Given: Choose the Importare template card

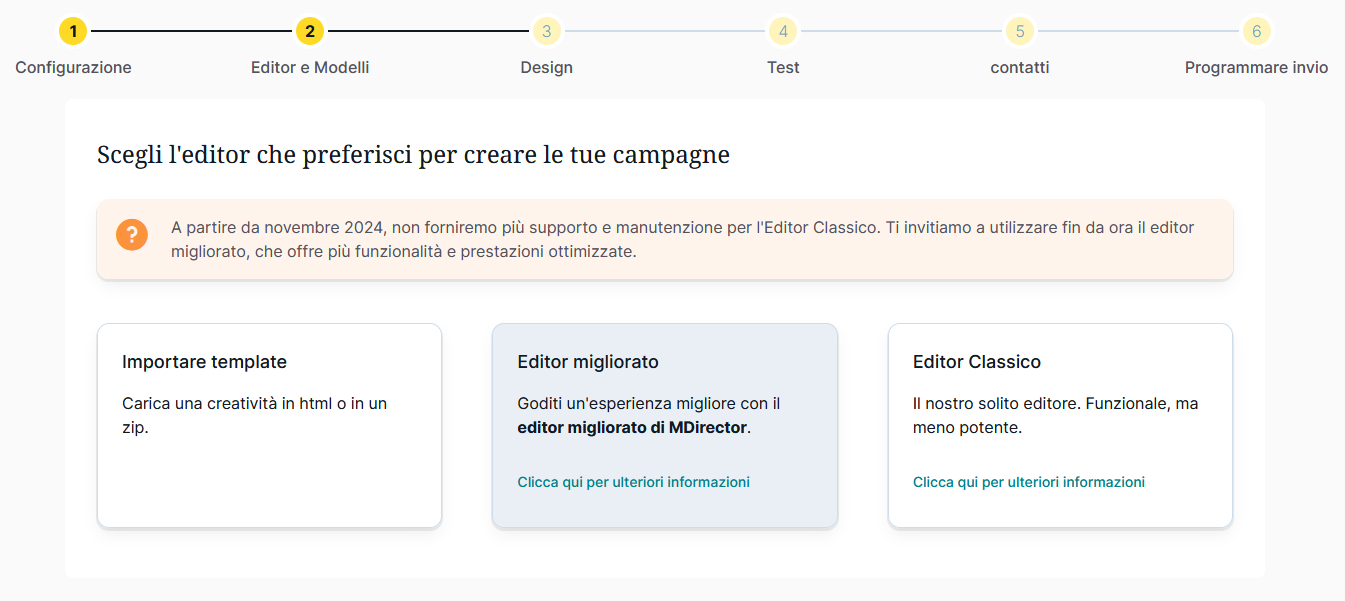Looking at the screenshot, I should click(x=269, y=425).
